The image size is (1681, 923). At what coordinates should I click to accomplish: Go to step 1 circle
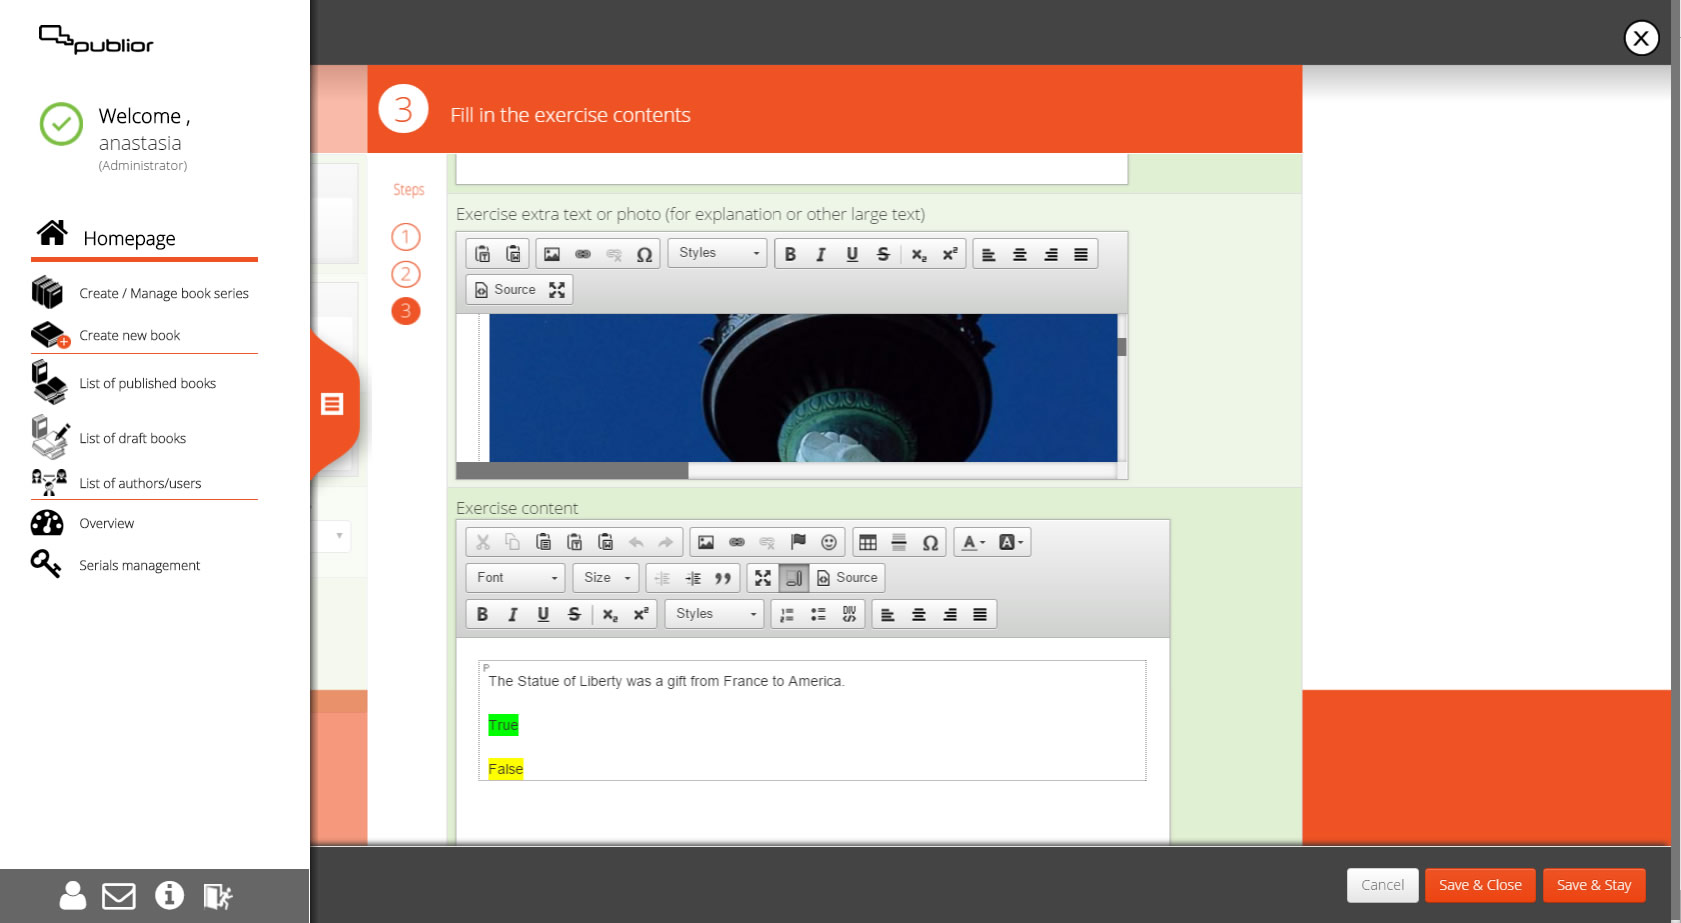coord(405,237)
